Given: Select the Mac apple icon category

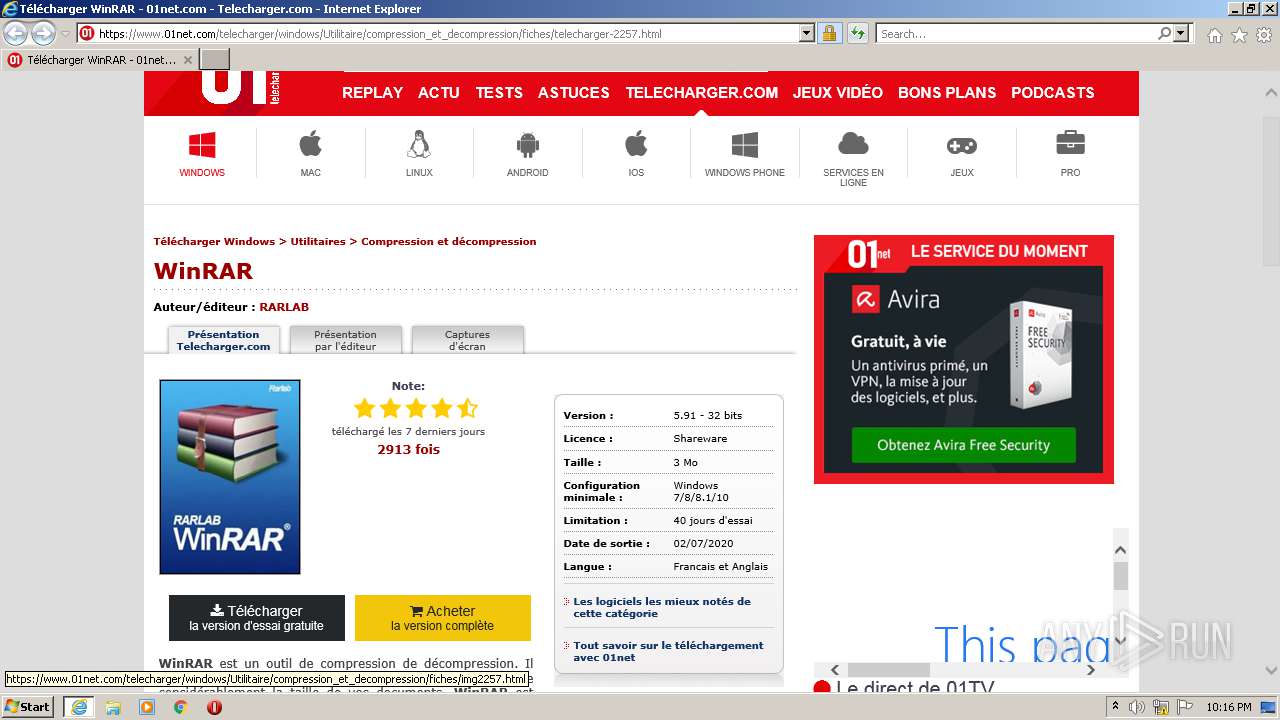Looking at the screenshot, I should point(311,144).
